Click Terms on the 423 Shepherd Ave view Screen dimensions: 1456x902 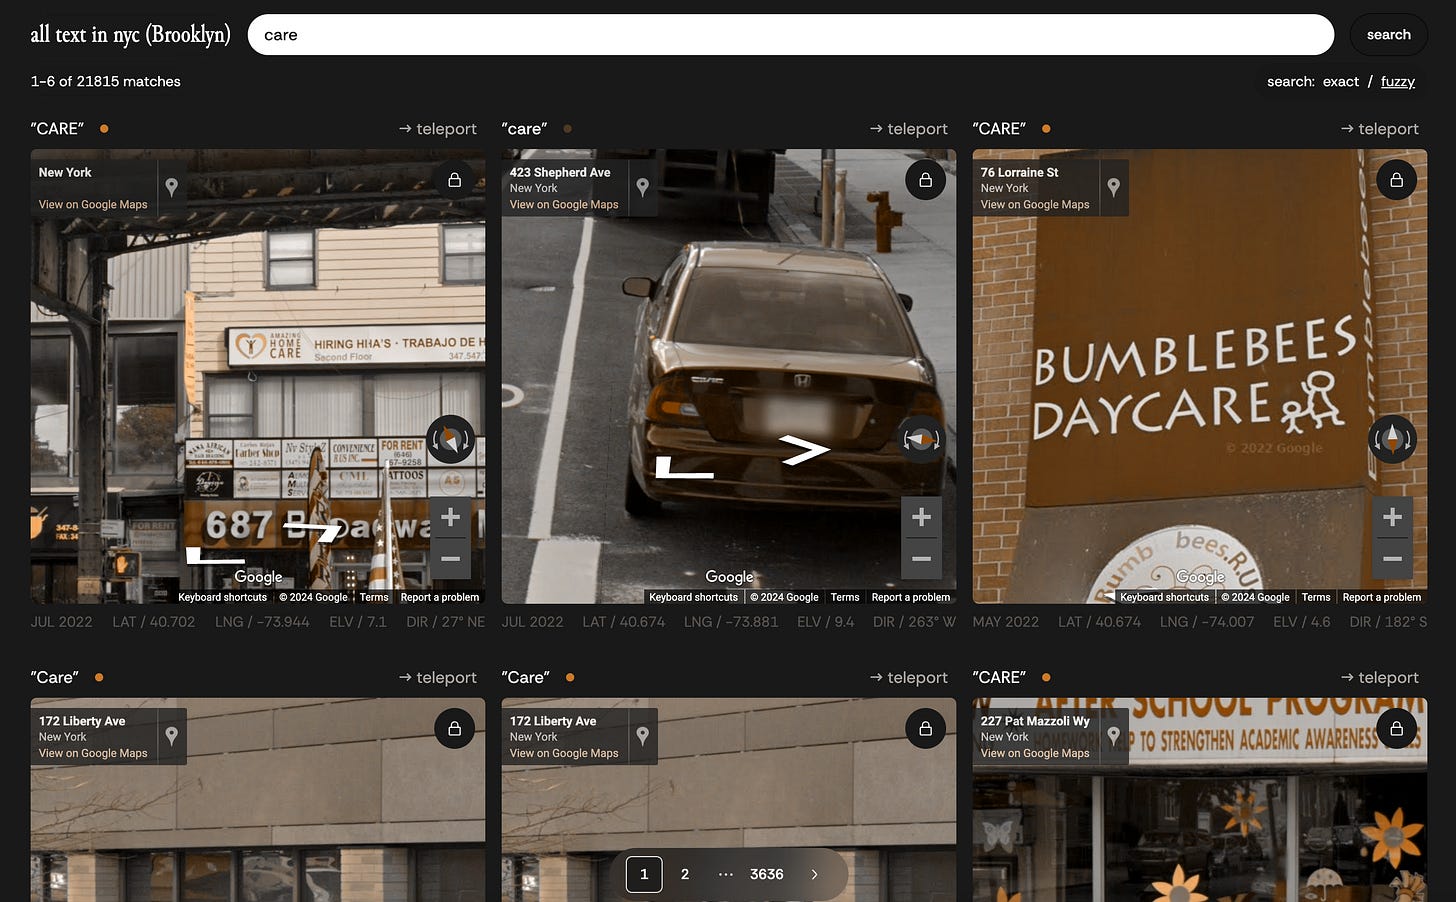click(845, 597)
